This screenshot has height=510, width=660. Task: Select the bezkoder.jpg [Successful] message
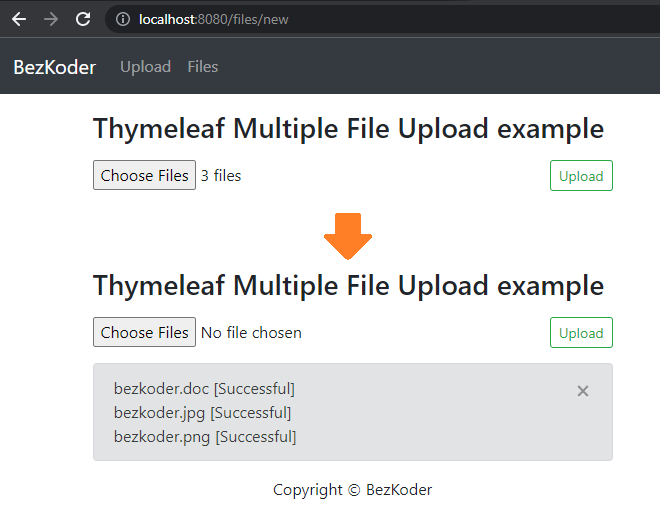click(x=202, y=413)
